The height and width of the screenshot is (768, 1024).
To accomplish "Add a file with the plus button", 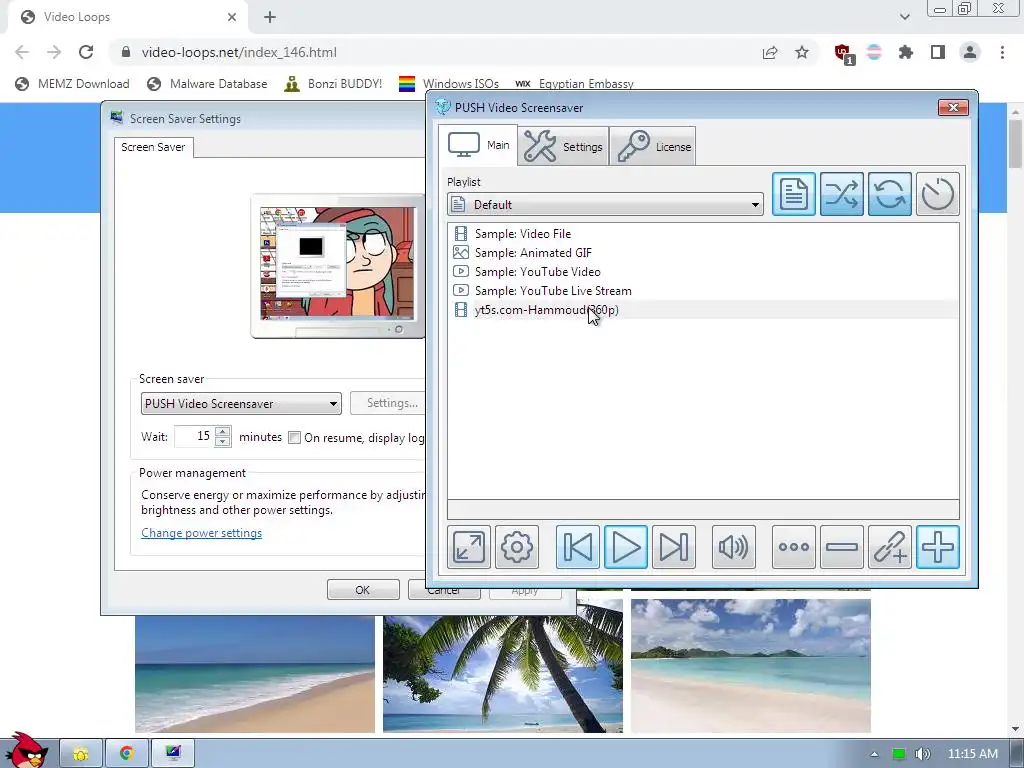I will click(938, 547).
